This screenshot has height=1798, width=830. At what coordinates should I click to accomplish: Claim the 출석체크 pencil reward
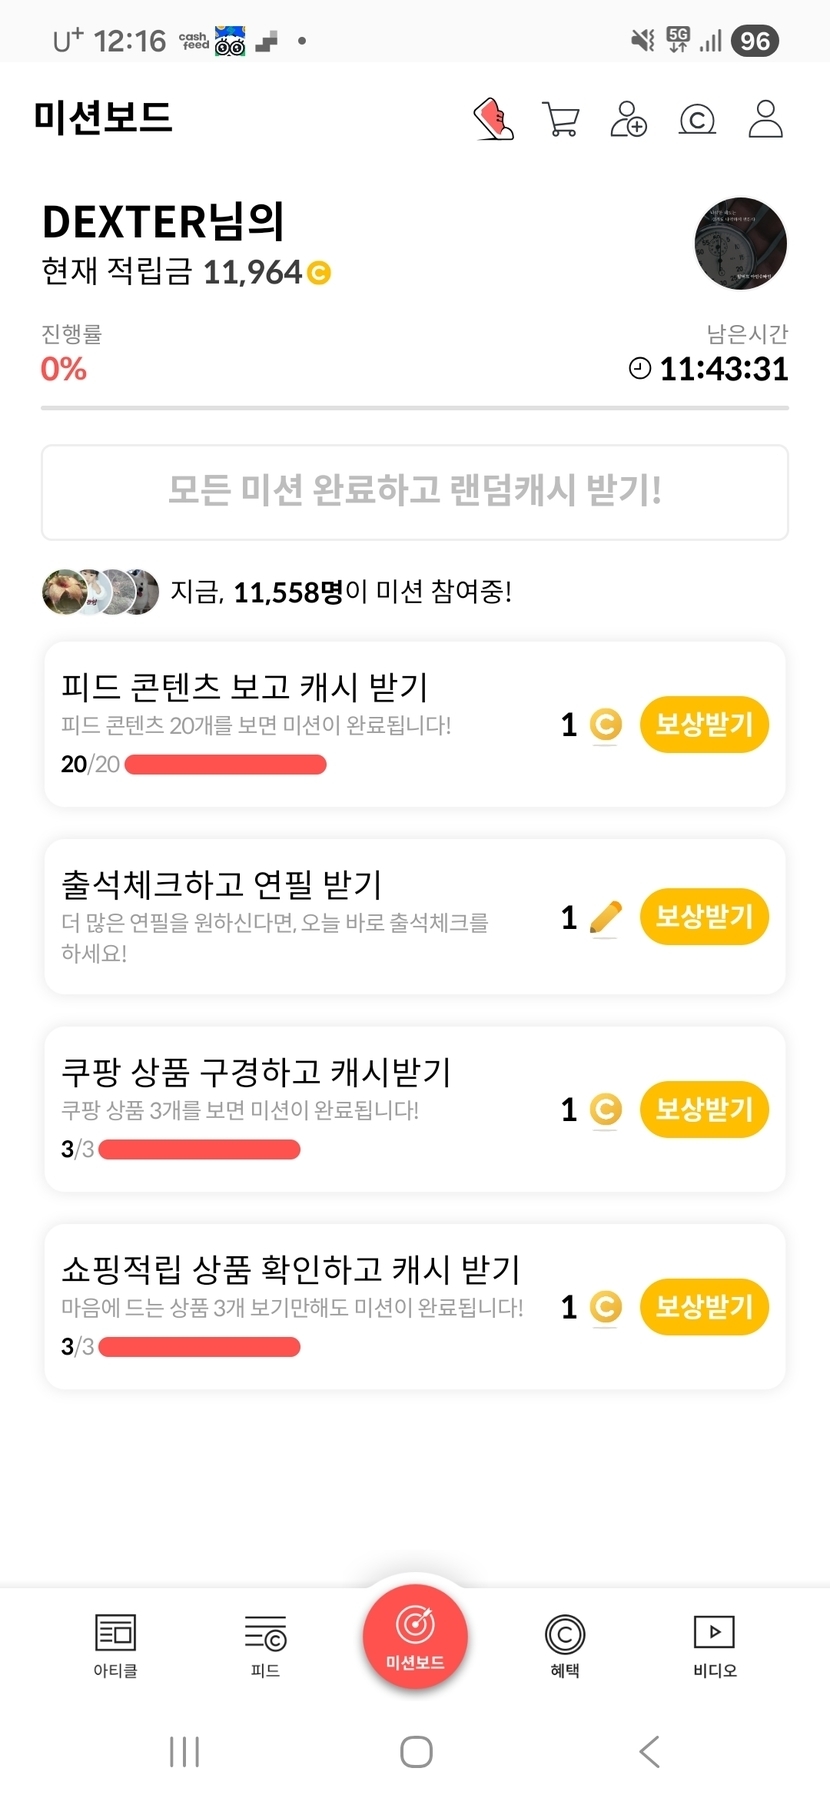(x=704, y=916)
